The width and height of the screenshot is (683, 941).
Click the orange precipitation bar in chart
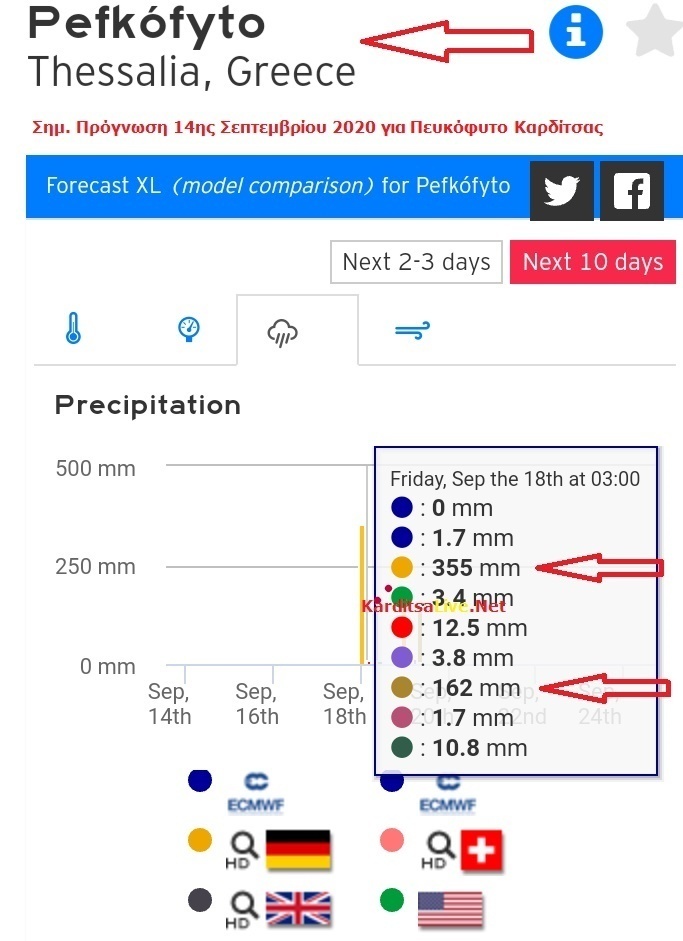[x=362, y=595]
